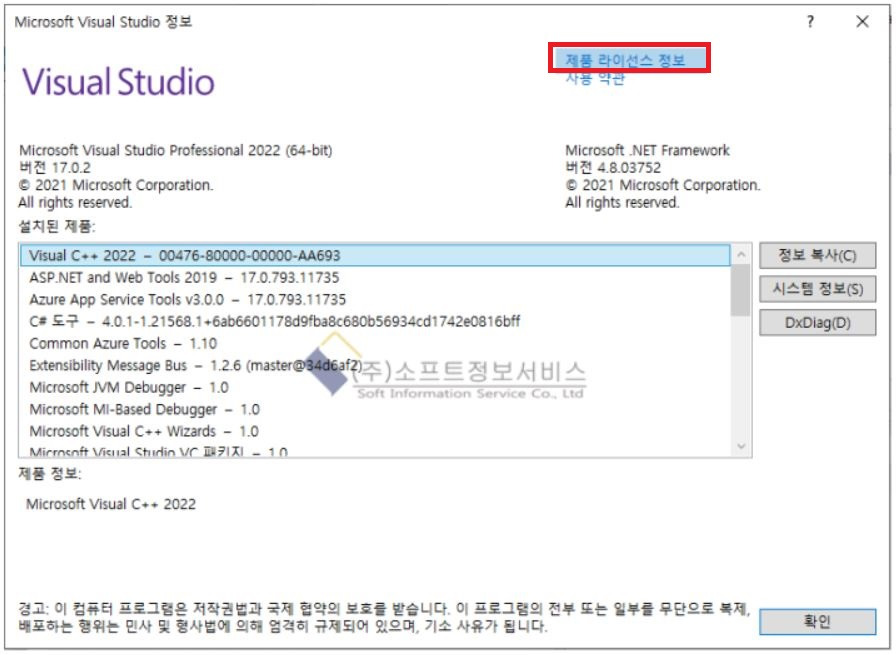The height and width of the screenshot is (655, 896).
Task: Click the list scrollbar down arrow
Action: pos(741,446)
